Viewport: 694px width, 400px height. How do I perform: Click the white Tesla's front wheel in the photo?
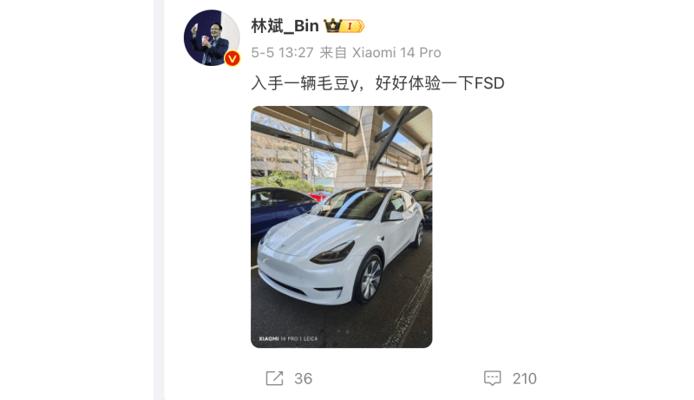point(369,279)
